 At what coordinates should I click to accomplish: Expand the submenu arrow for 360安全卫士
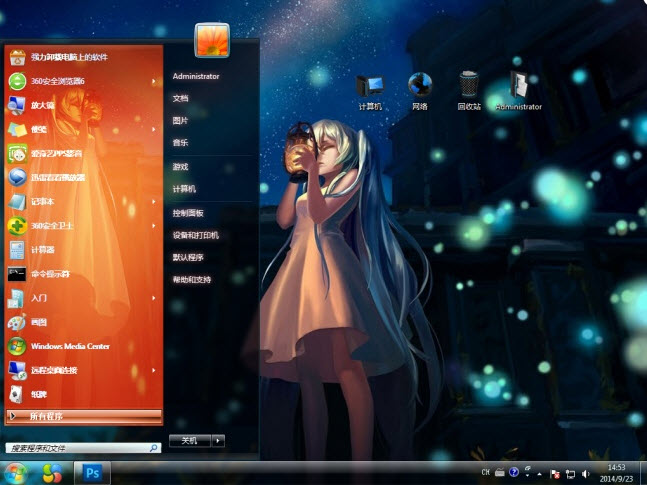[x=154, y=226]
